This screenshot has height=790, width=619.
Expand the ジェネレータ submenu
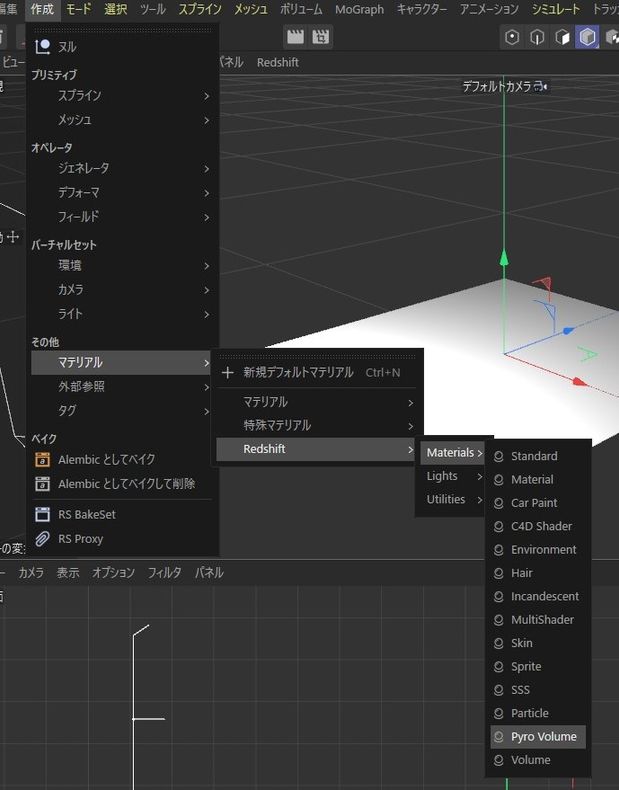121,168
